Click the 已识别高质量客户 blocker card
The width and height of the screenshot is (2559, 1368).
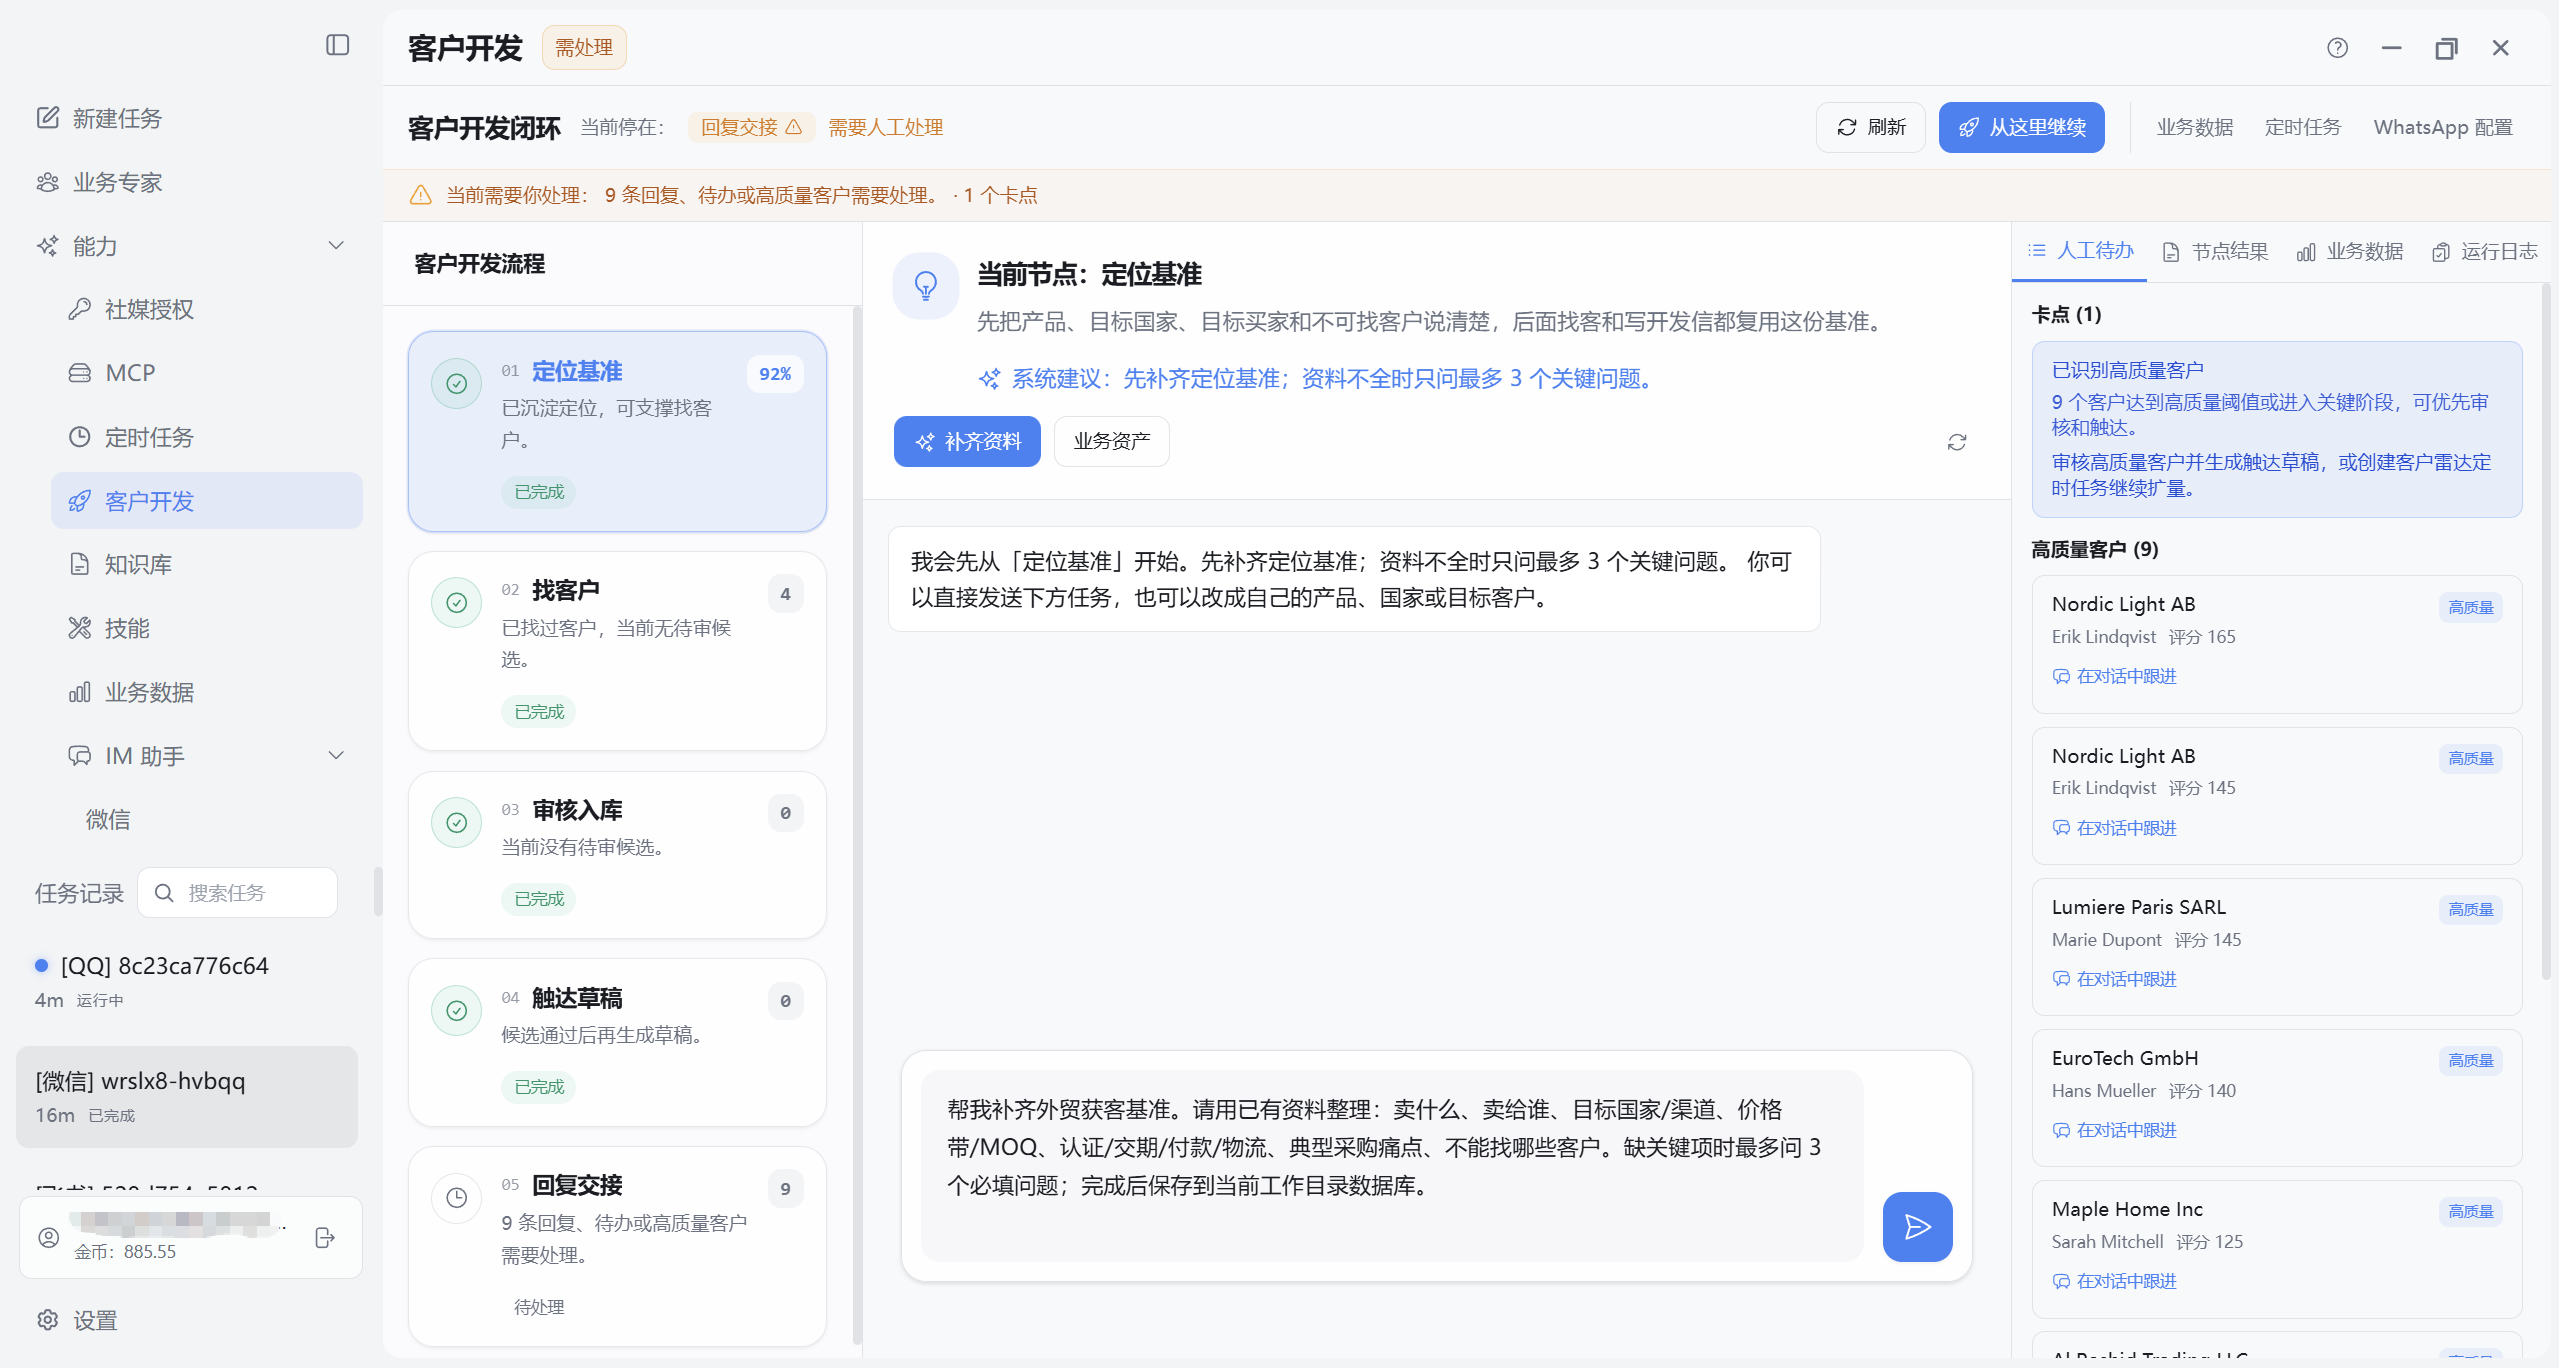click(2277, 429)
